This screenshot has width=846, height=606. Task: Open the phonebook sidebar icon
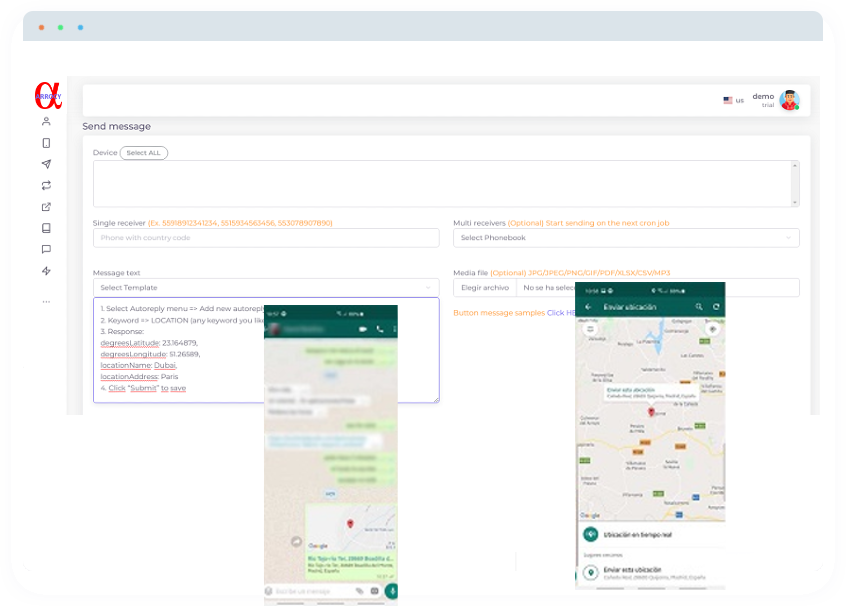click(46, 228)
